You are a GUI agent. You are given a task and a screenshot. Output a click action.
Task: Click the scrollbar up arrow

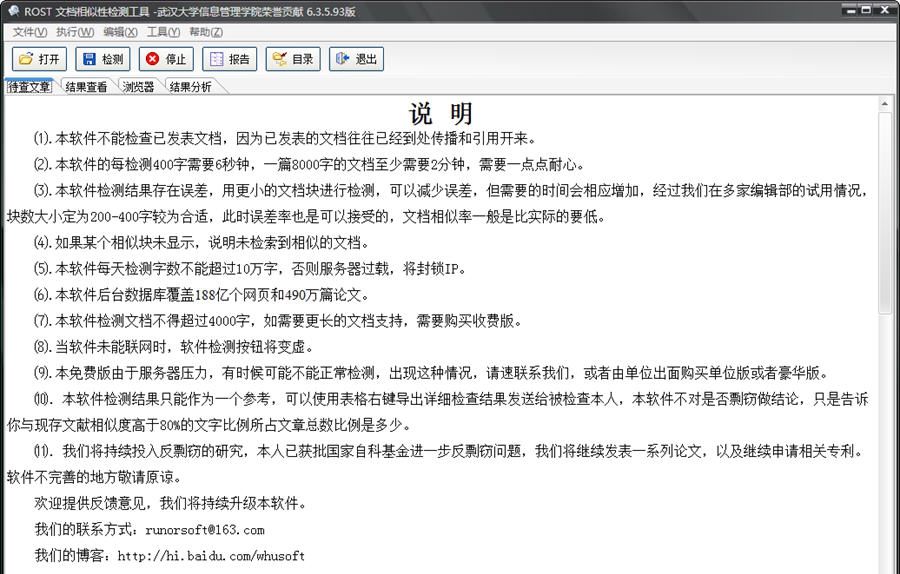point(885,104)
